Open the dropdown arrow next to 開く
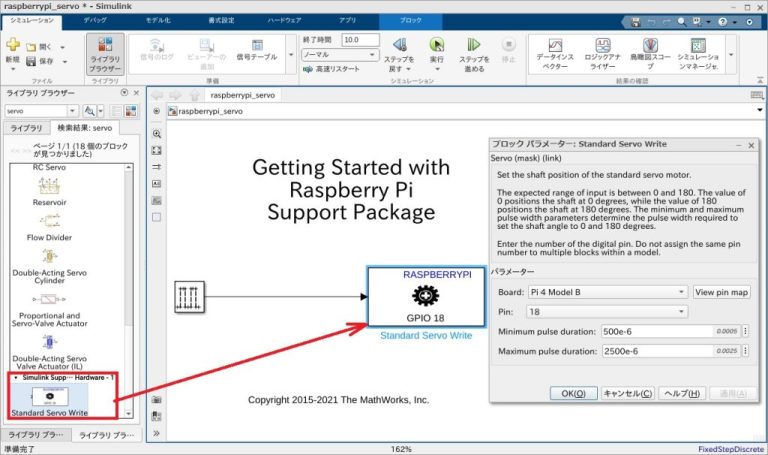768x455 pixels. tap(62, 48)
